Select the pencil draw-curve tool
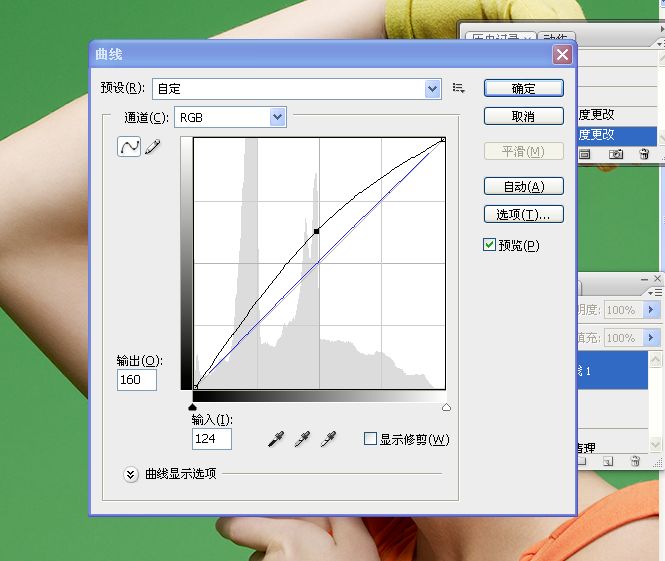 point(153,147)
